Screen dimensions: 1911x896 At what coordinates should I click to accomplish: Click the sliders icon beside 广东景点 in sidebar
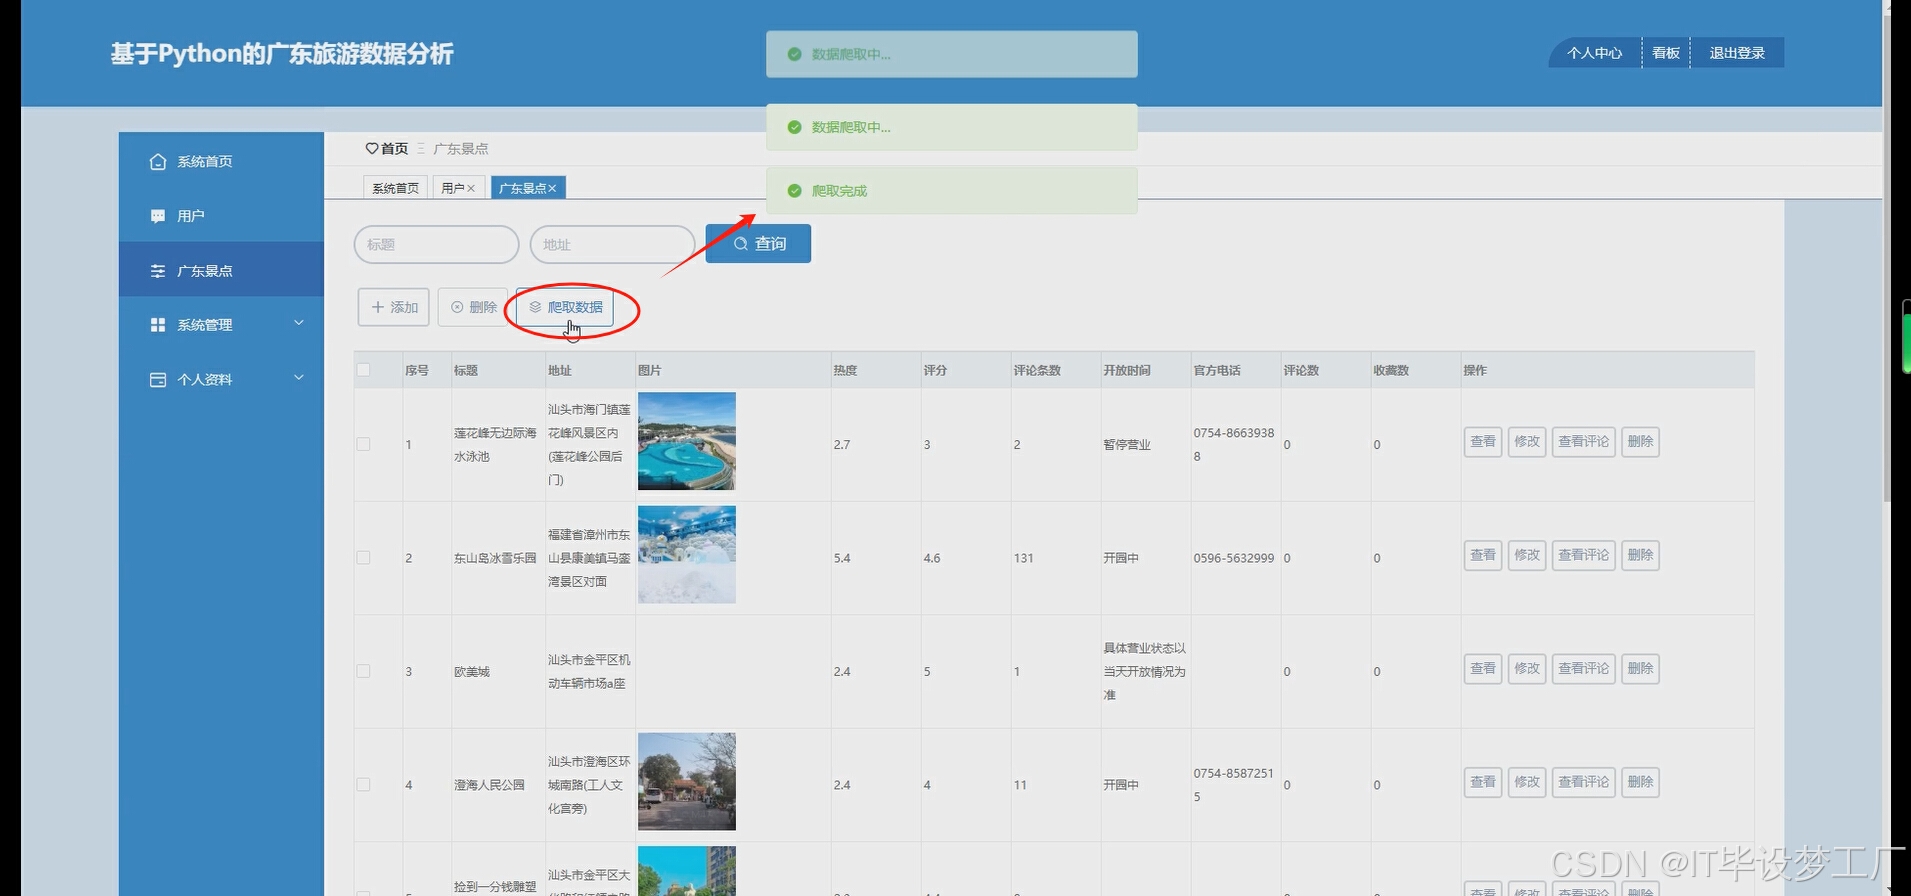tap(158, 271)
